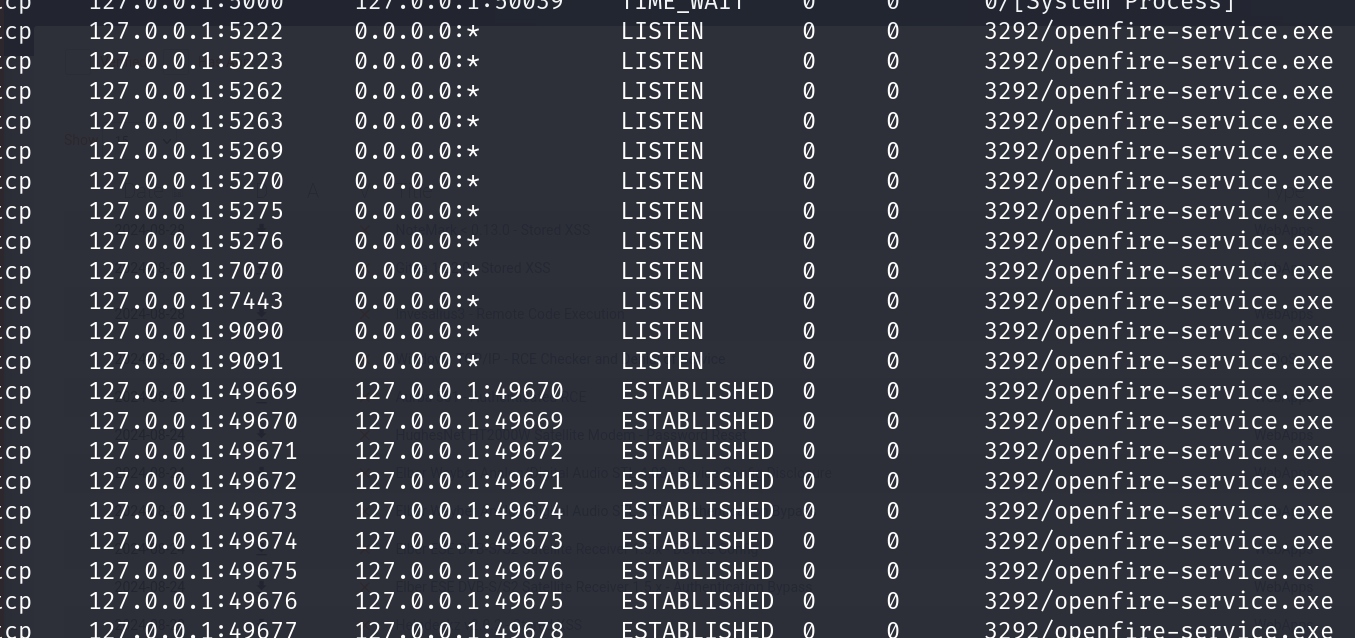
Task: Click local address 127.0.0.1:49672
Action: [193, 481]
